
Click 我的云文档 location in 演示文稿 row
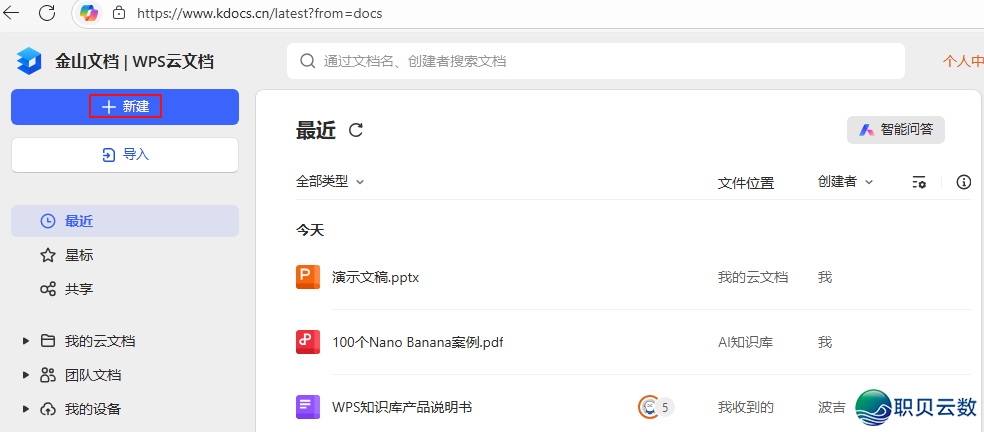coord(753,277)
